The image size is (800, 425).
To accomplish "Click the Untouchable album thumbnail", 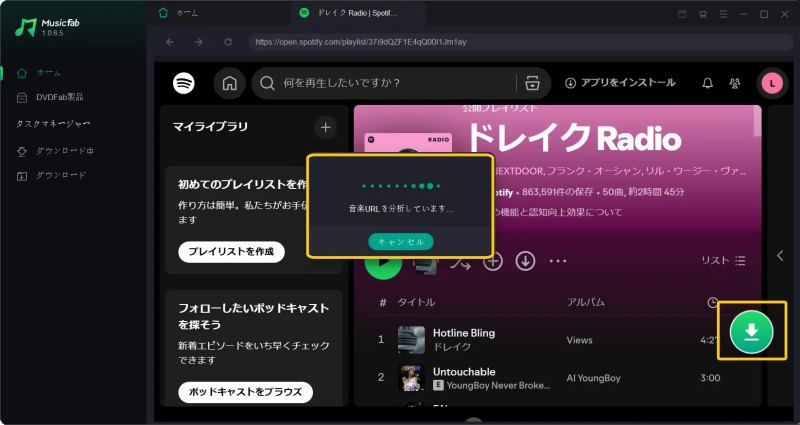I will click(x=411, y=378).
